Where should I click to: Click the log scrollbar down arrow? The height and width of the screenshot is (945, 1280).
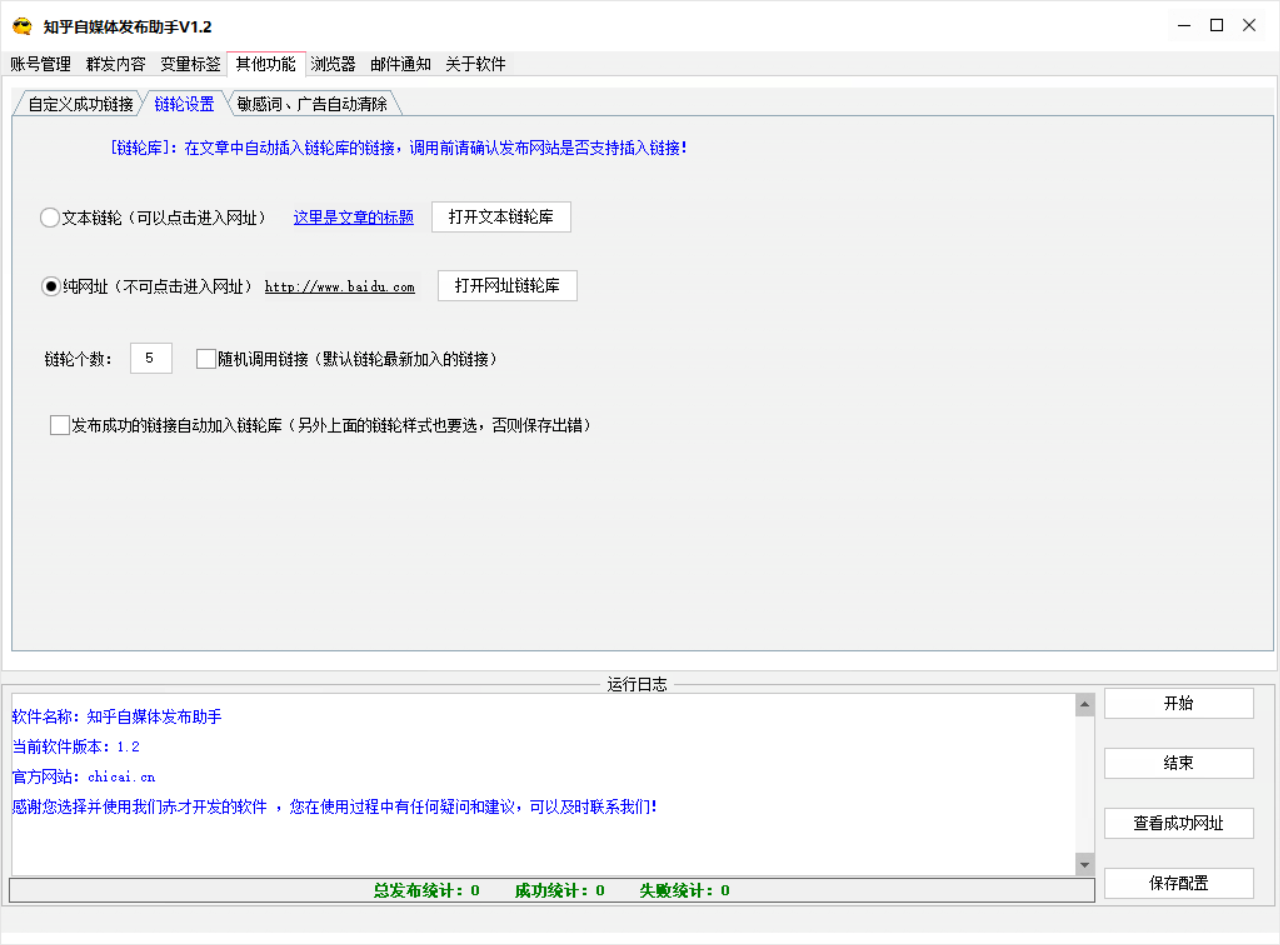click(1085, 864)
